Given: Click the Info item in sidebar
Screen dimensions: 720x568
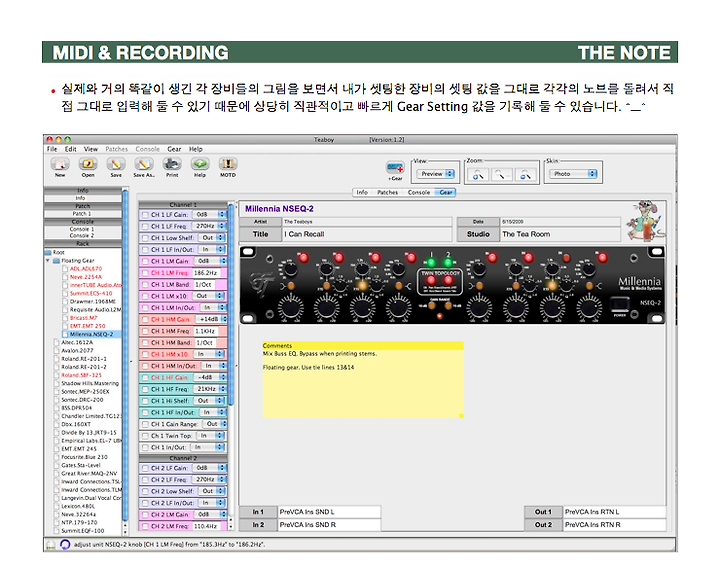Looking at the screenshot, I should [x=82, y=198].
